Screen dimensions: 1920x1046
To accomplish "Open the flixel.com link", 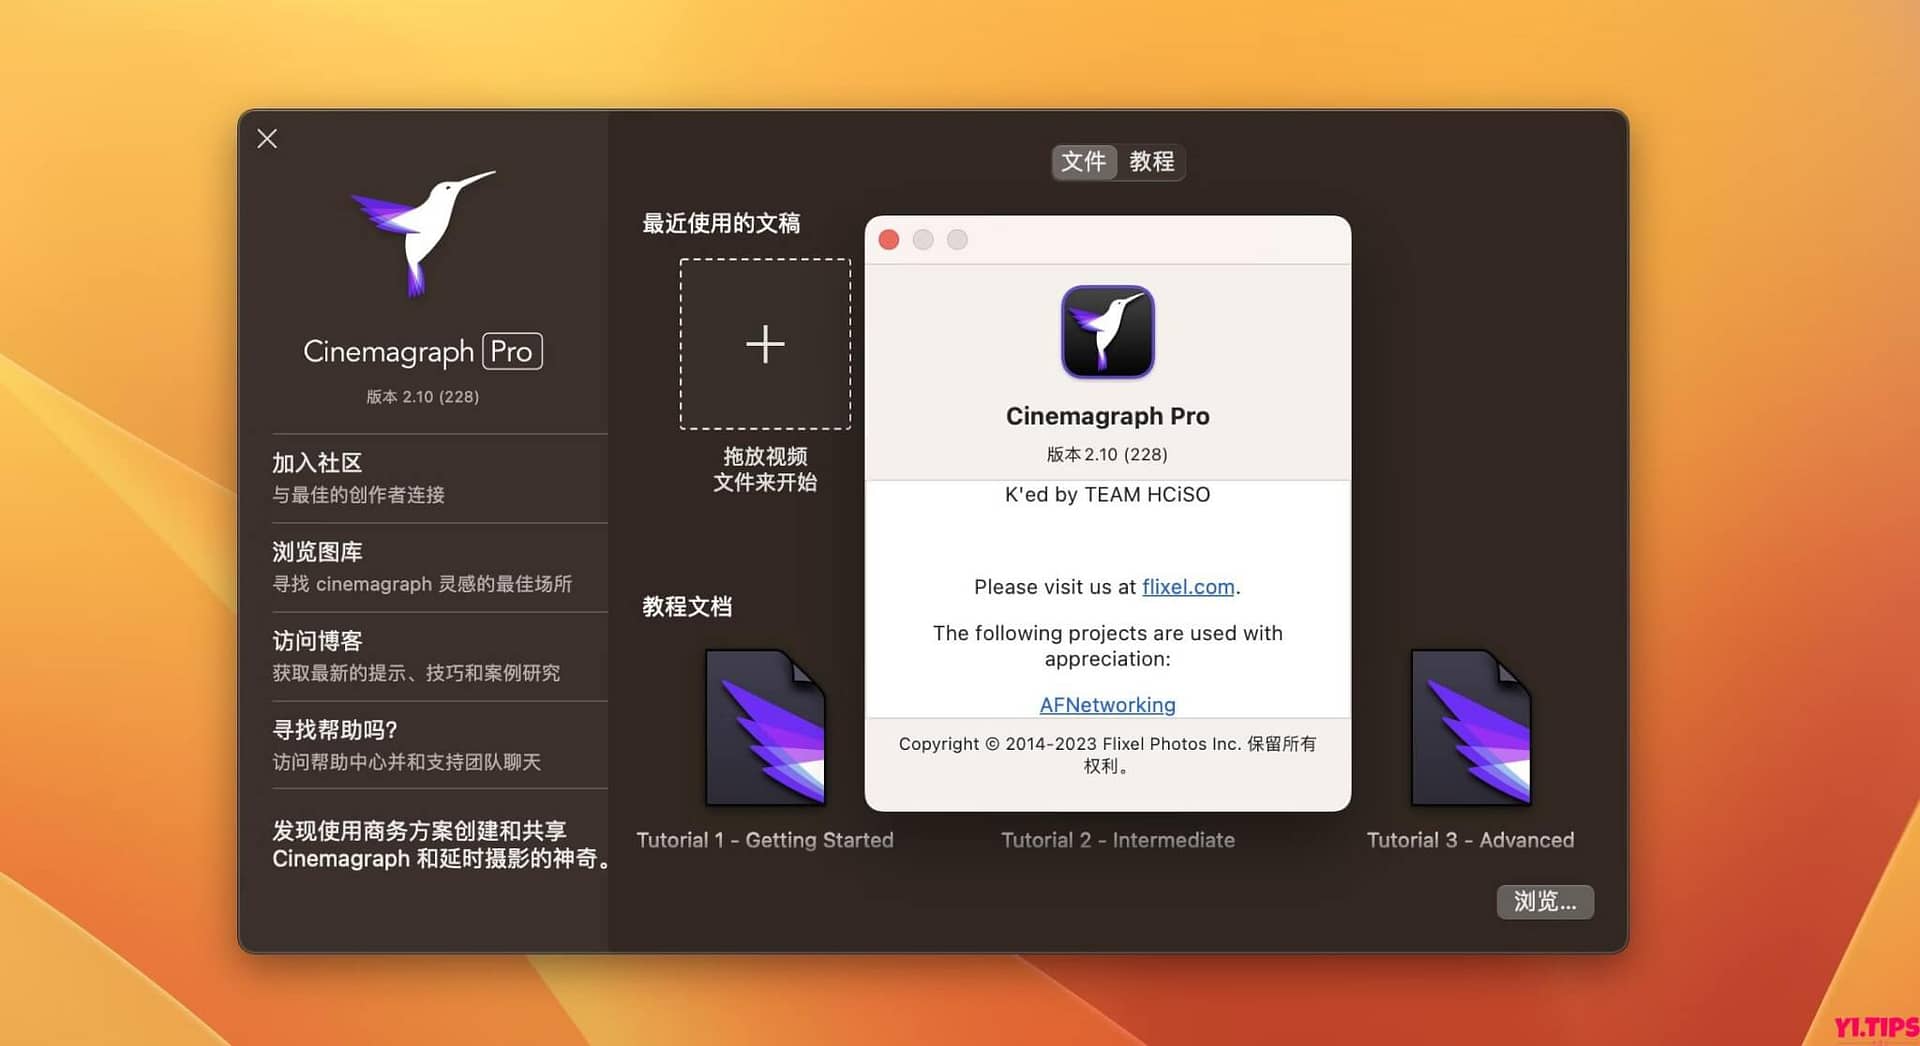I will click(1188, 587).
